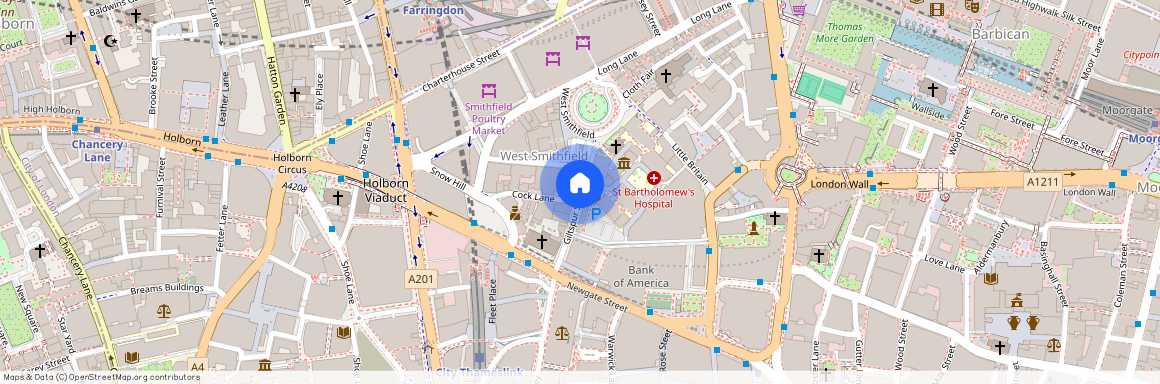Click the courthouse scales icon near Breams Buildings
1160x384 pixels.
163,311
